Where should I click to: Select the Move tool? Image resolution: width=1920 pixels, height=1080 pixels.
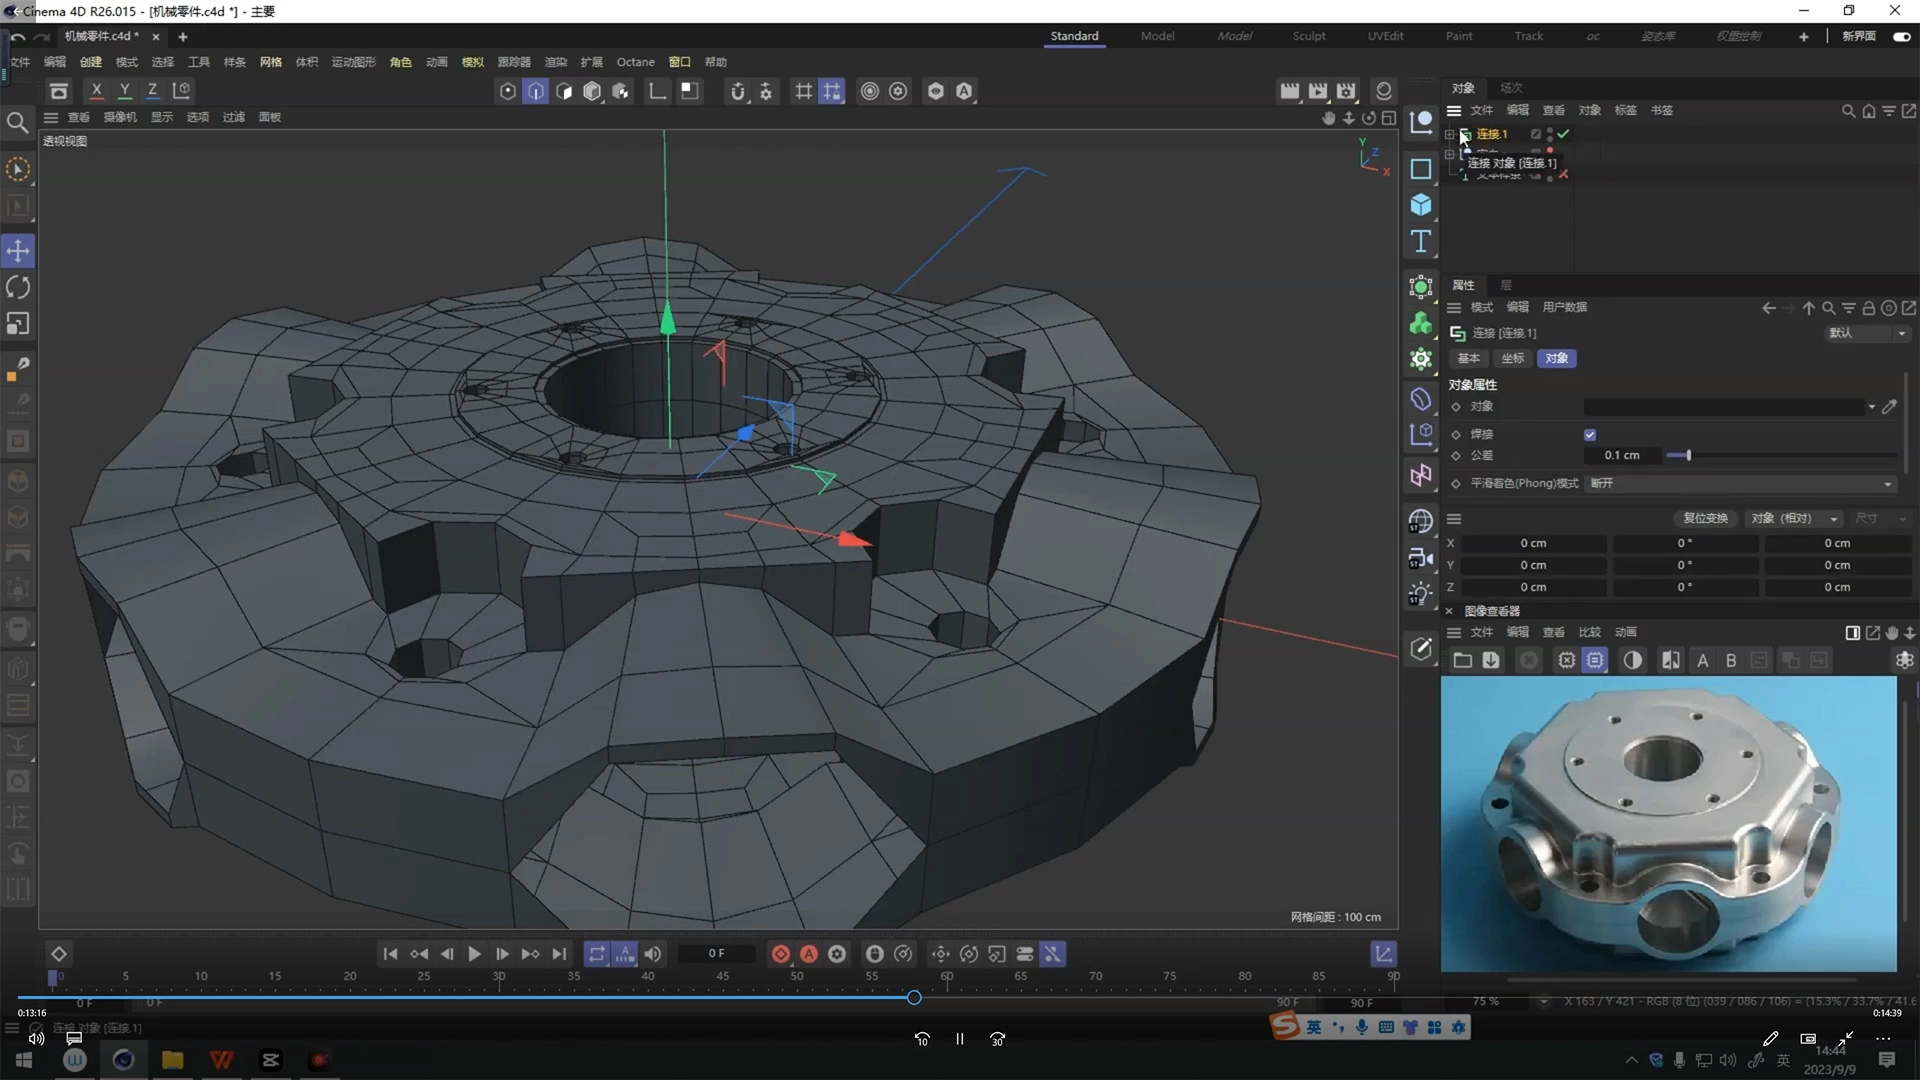[18, 251]
